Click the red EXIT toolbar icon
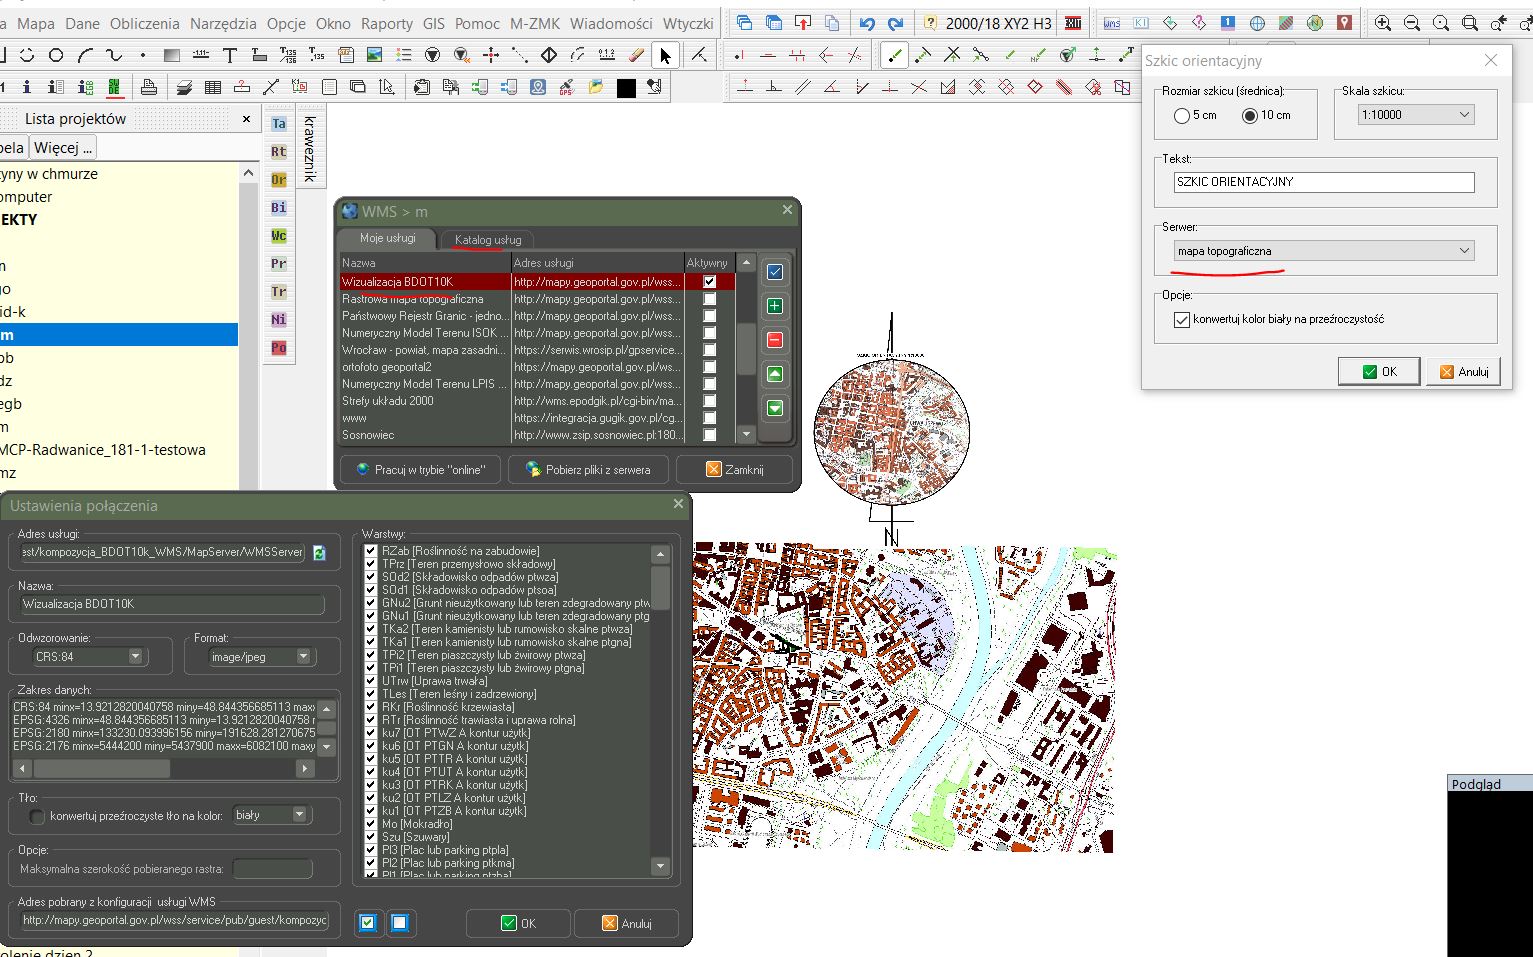The image size is (1533, 957). click(x=1073, y=23)
